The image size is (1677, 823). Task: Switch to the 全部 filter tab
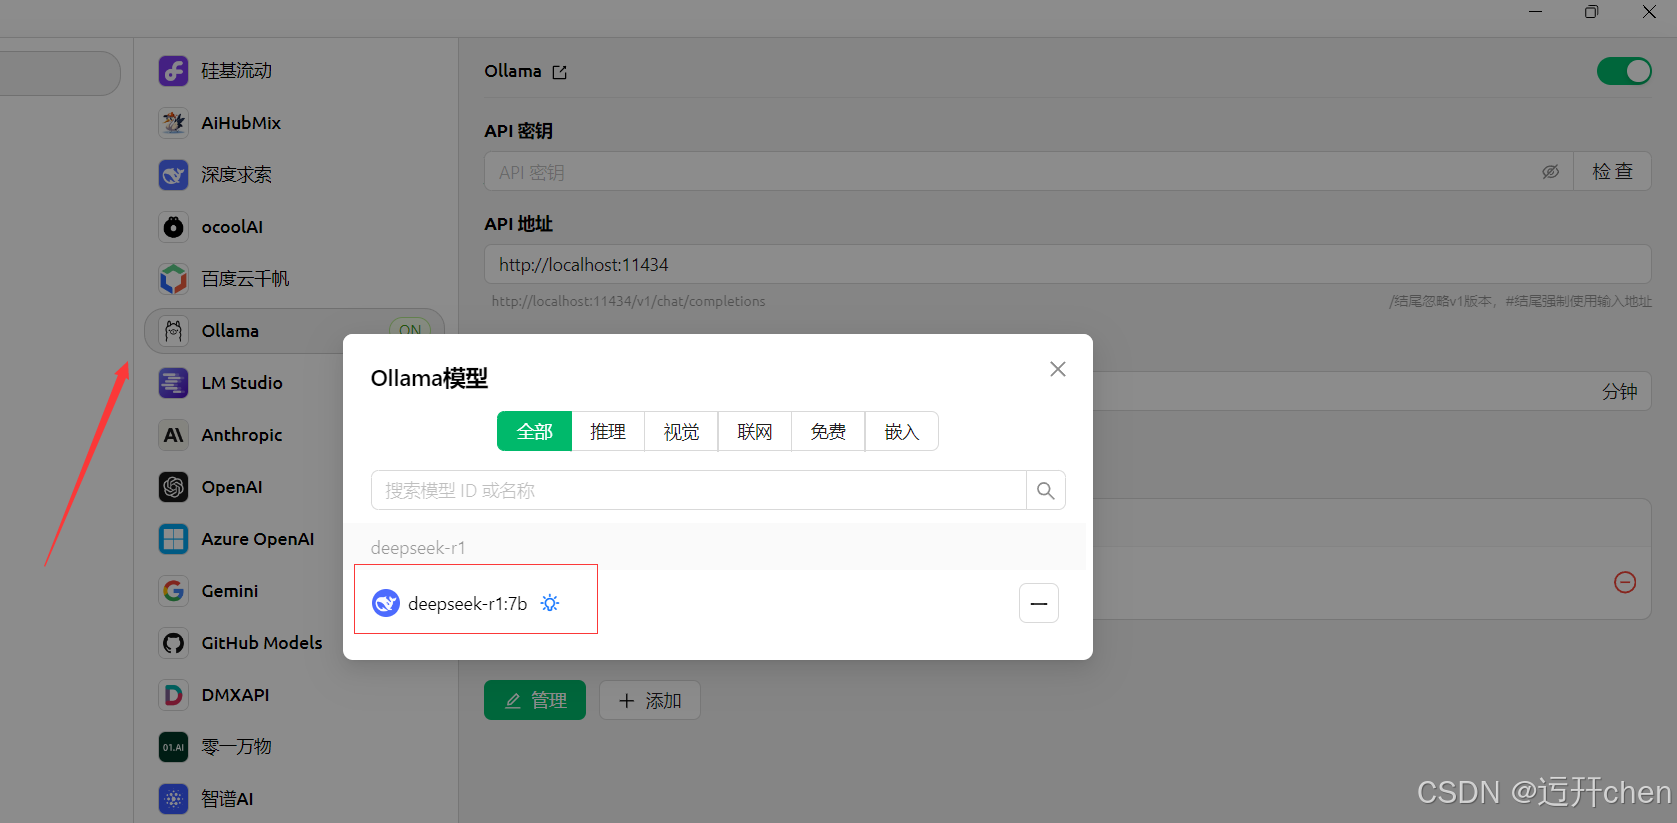click(534, 431)
